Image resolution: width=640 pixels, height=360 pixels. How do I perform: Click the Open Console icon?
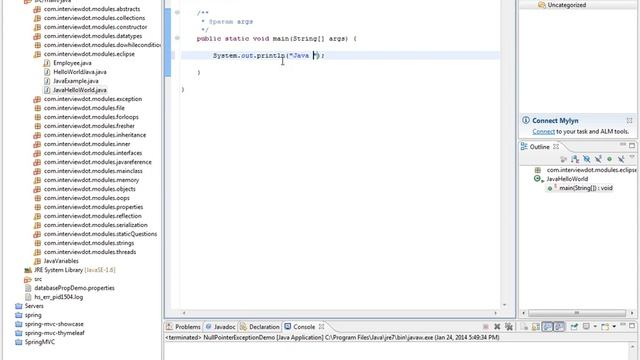(x=605, y=327)
